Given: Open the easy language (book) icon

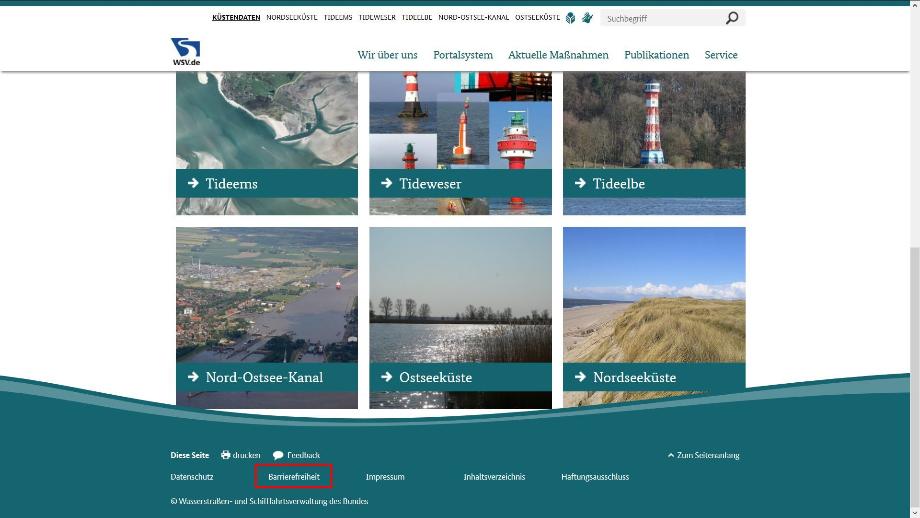Looking at the screenshot, I should pyautogui.click(x=571, y=18).
